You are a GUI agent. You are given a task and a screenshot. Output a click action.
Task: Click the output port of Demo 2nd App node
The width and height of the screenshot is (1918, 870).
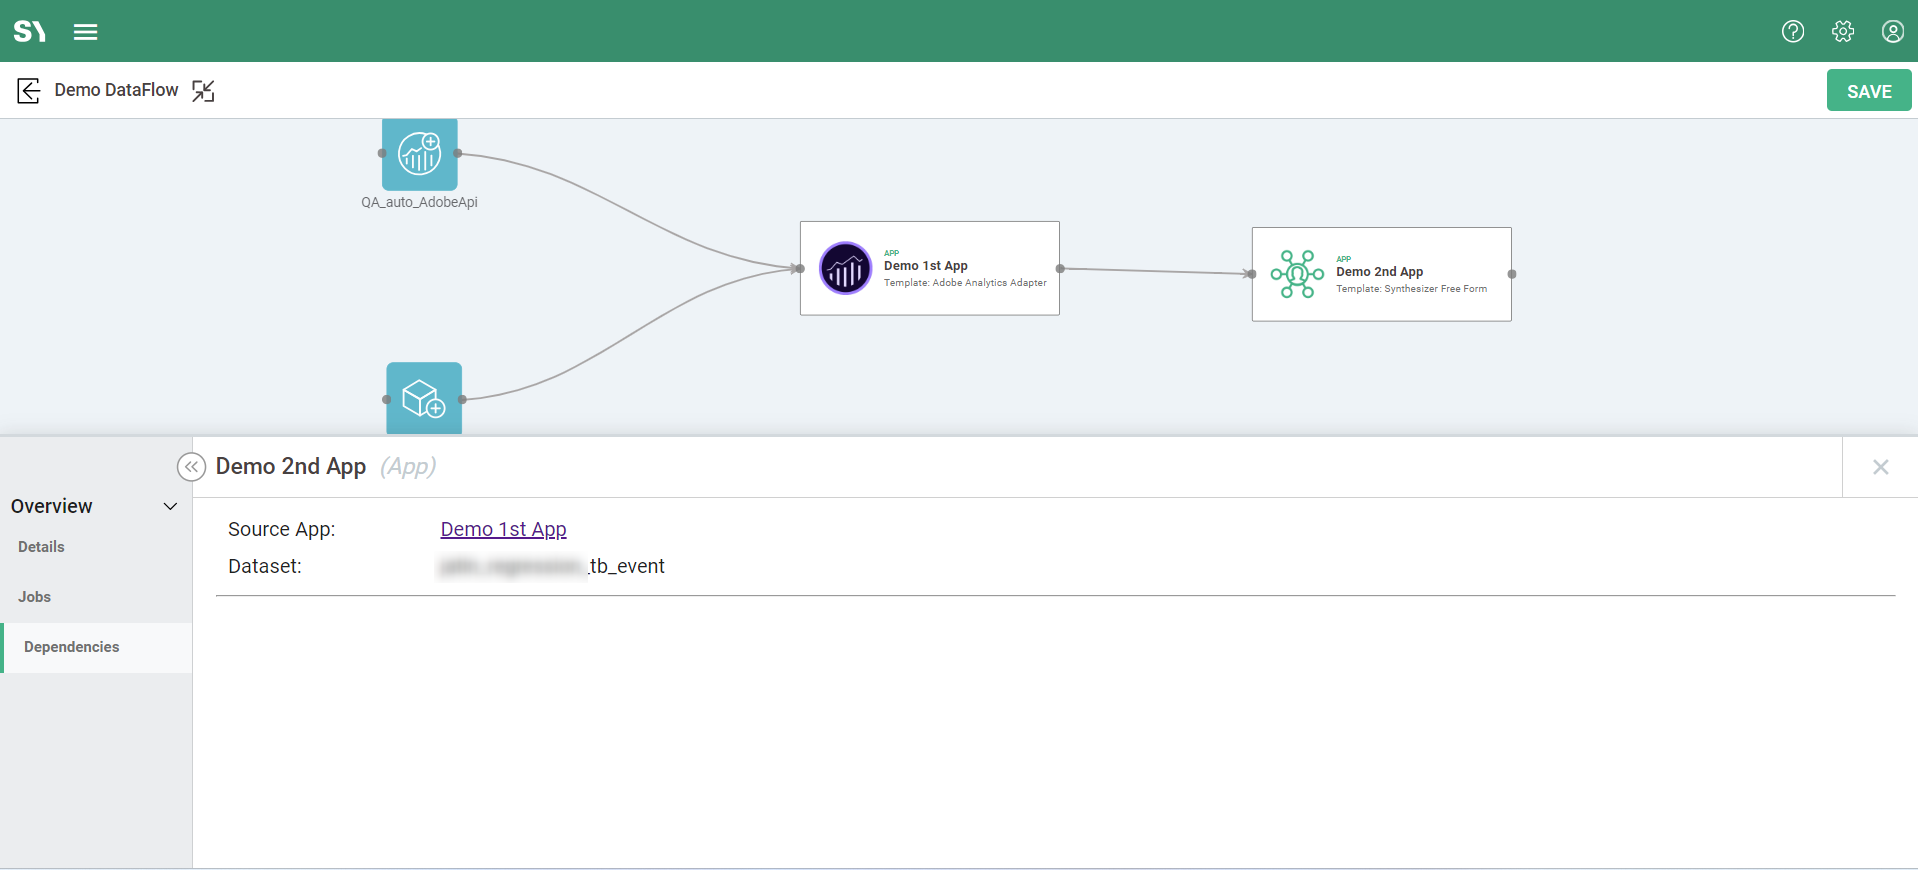coord(1511,274)
